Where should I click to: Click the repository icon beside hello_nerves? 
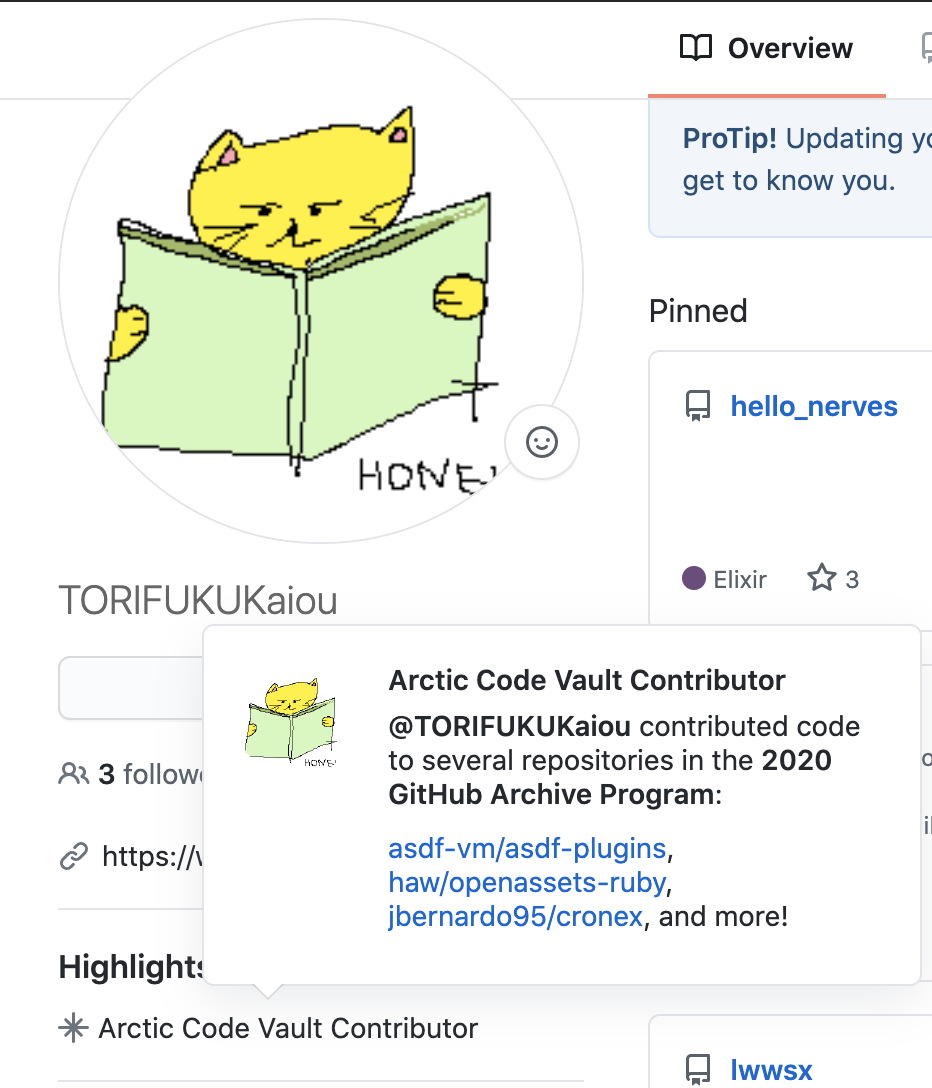(697, 407)
